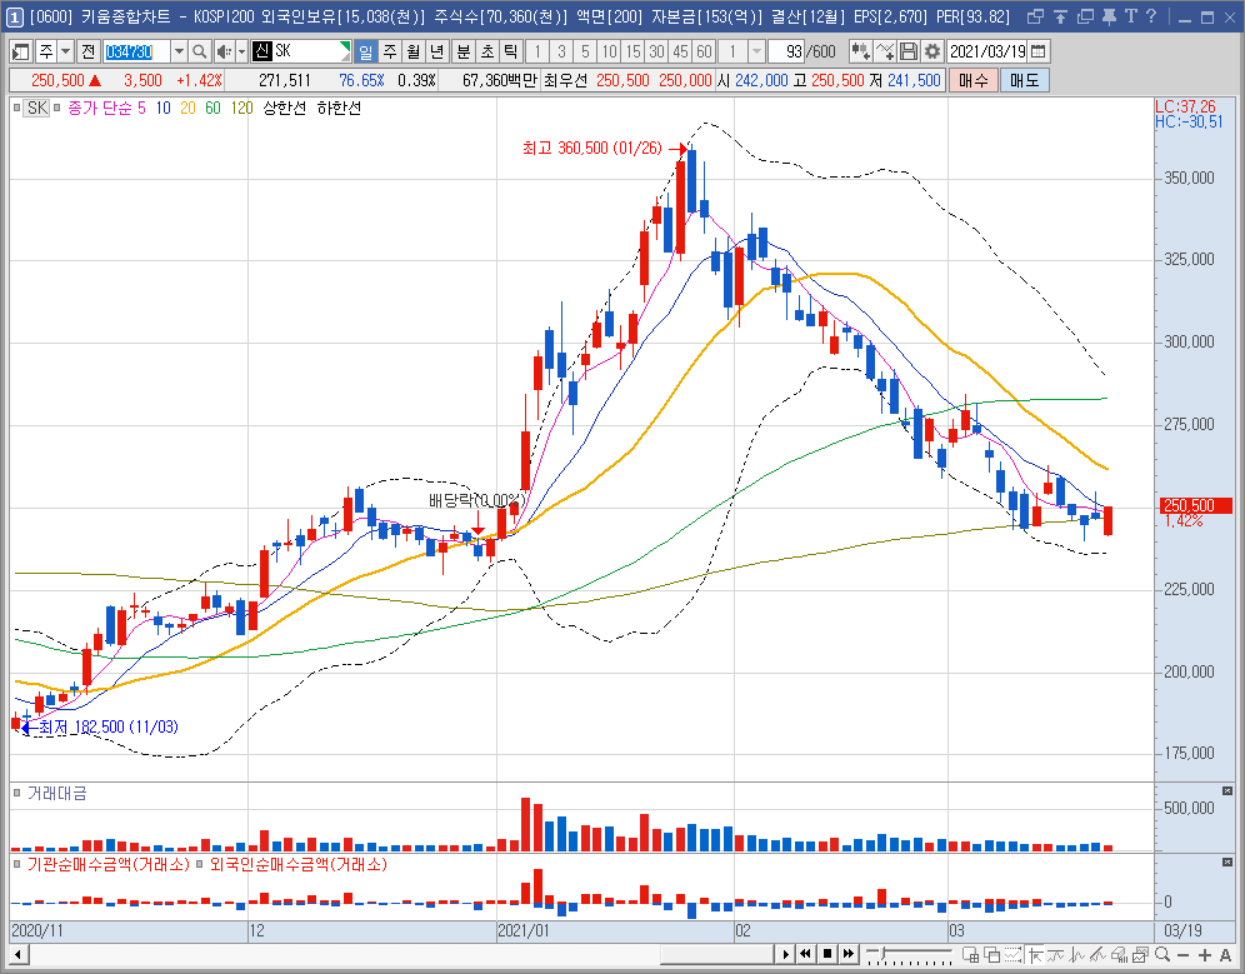Click the chart layout icon at toolbar start
This screenshot has height=974, width=1245.
pyautogui.click(x=21, y=51)
